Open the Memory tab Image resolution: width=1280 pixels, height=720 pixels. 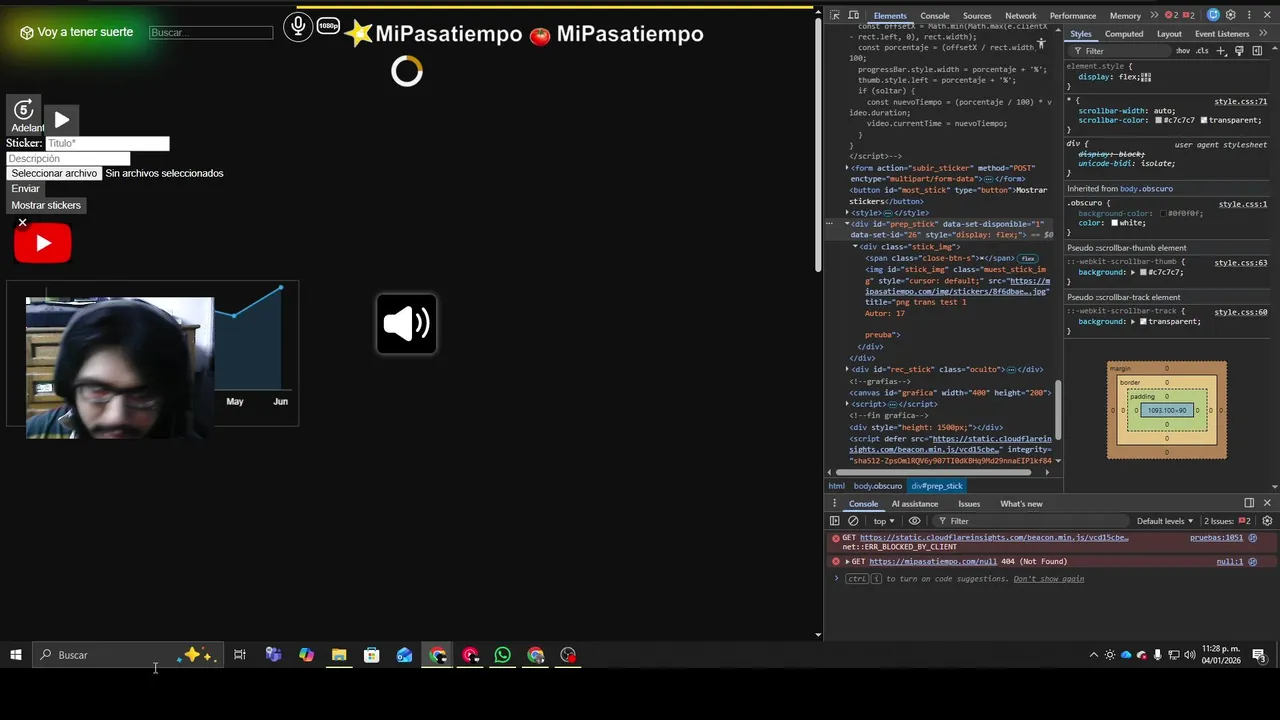pyautogui.click(x=1125, y=15)
